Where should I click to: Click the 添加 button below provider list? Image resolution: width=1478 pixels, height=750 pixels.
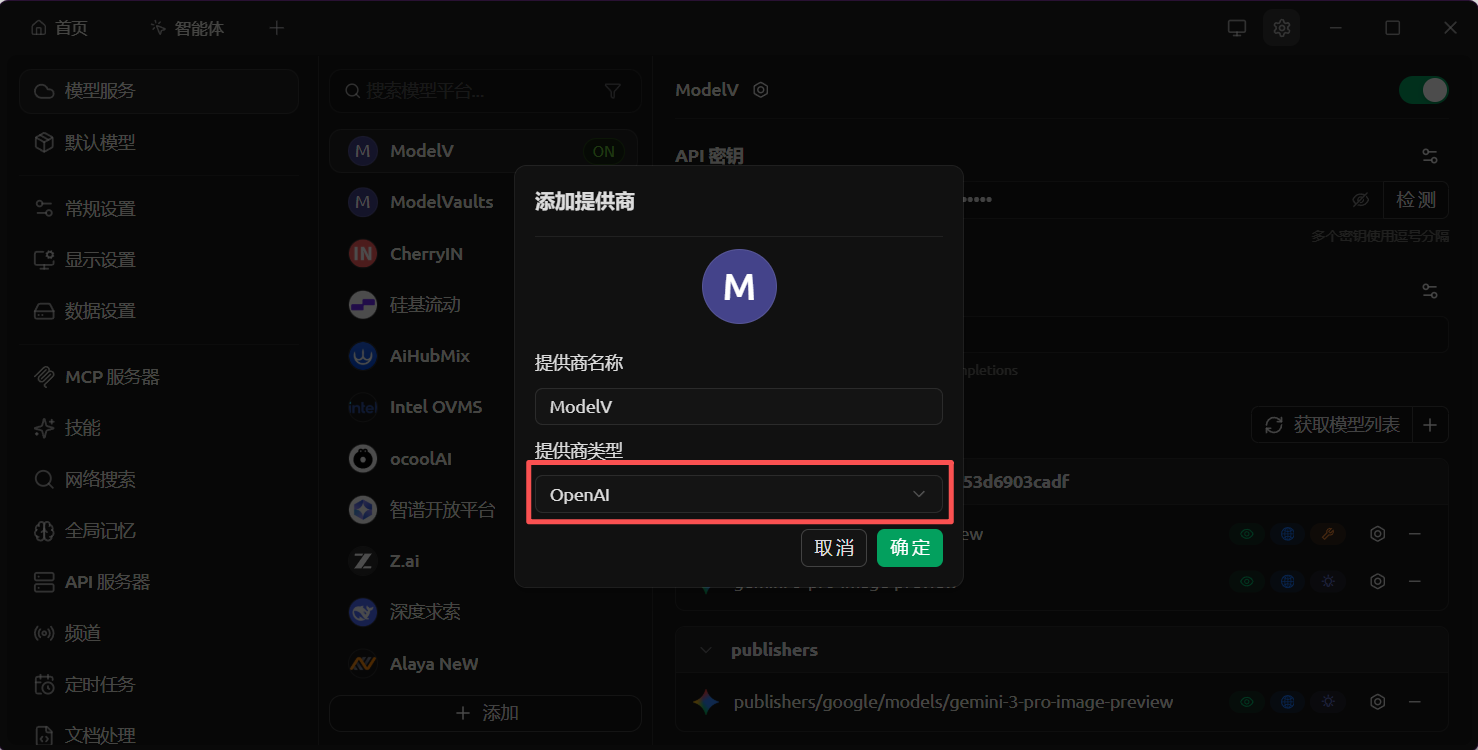click(486, 713)
